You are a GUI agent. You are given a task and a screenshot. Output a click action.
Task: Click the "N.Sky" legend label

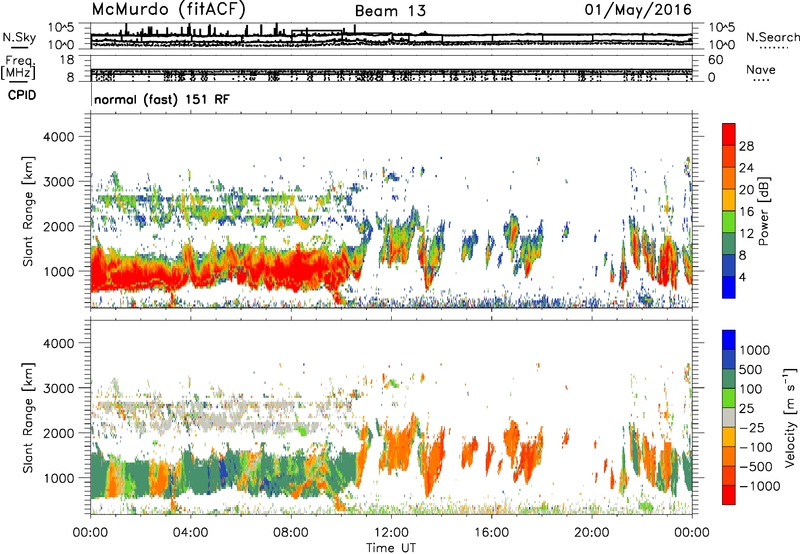coord(19,37)
